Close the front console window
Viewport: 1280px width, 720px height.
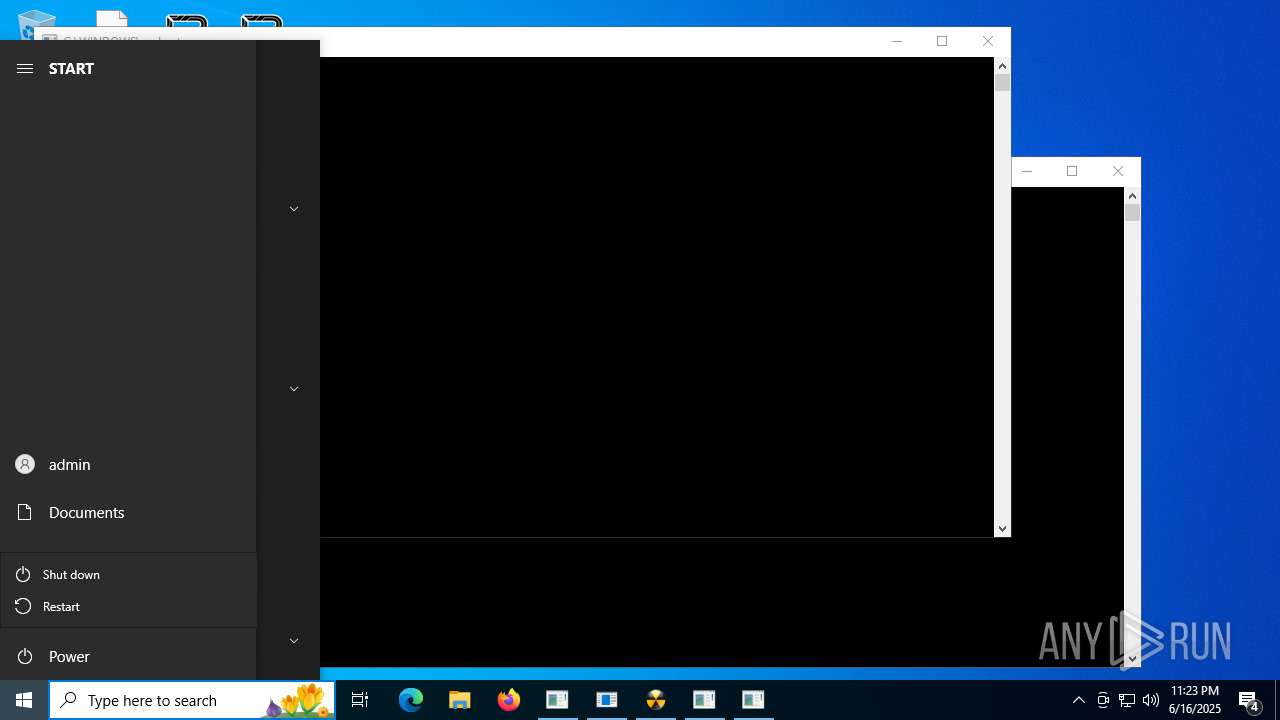(988, 41)
